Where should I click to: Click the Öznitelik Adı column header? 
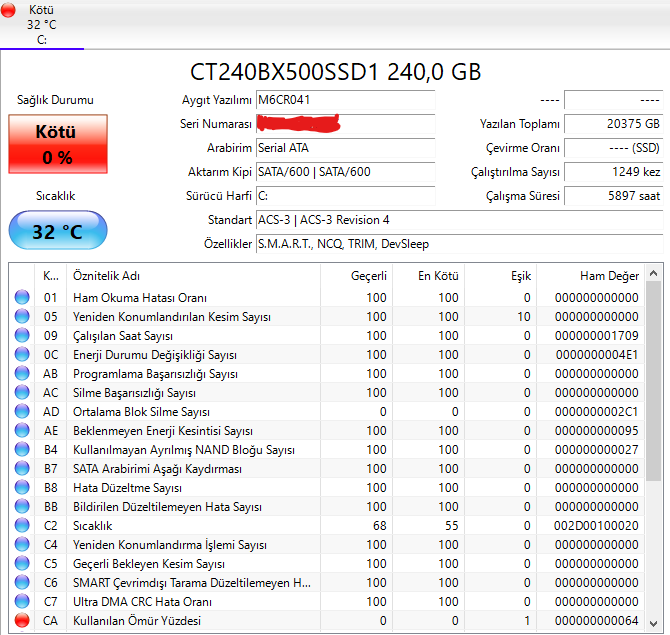(193, 276)
